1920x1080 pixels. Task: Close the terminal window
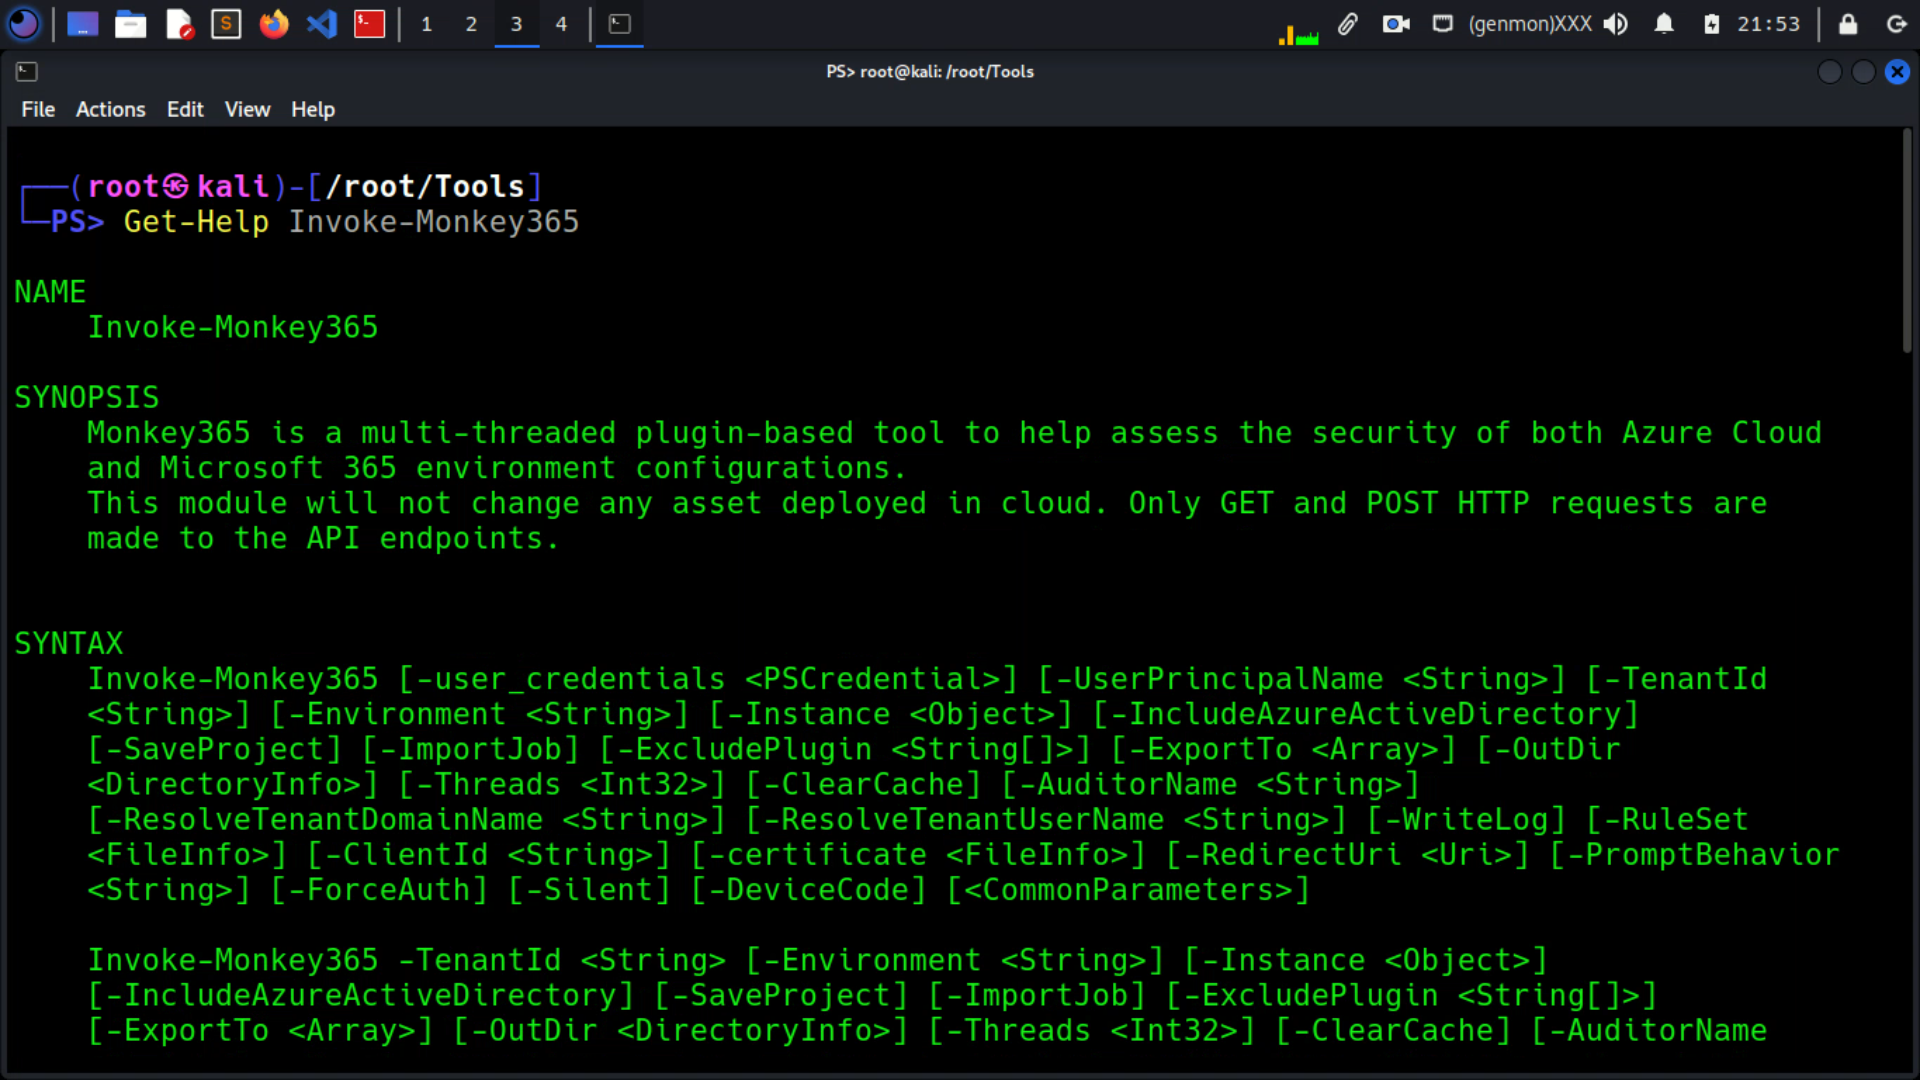[1897, 71]
